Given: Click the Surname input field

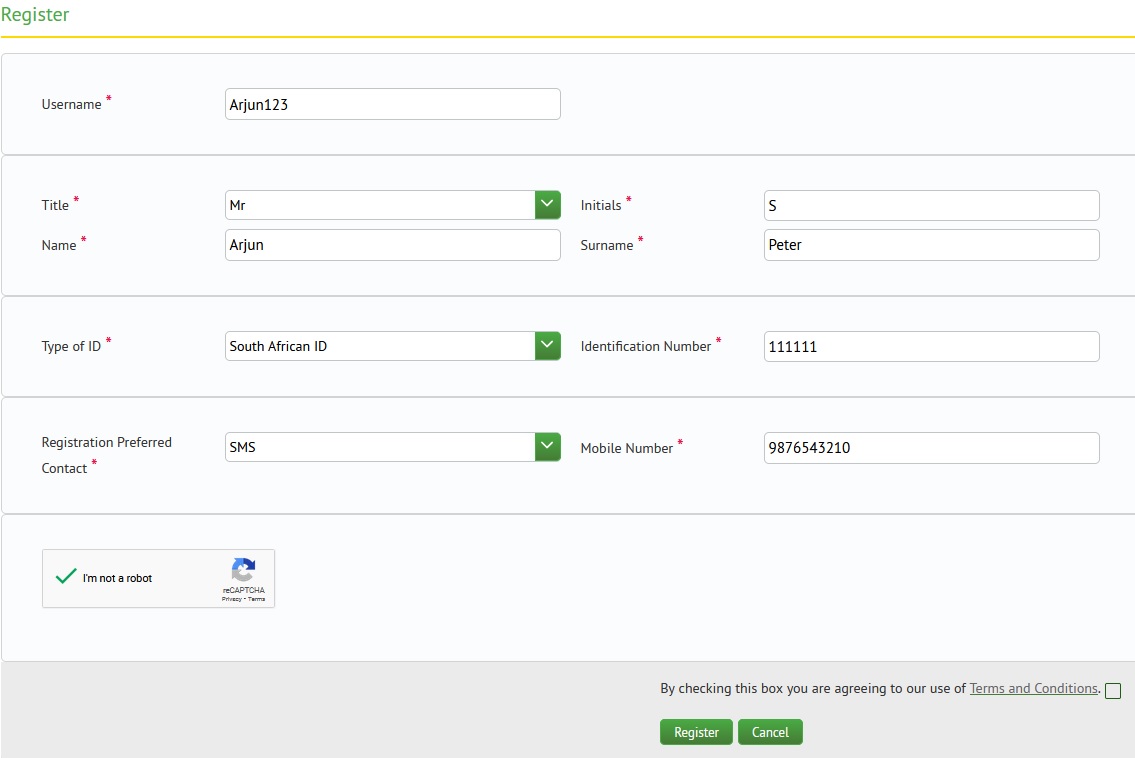Looking at the screenshot, I should (931, 245).
